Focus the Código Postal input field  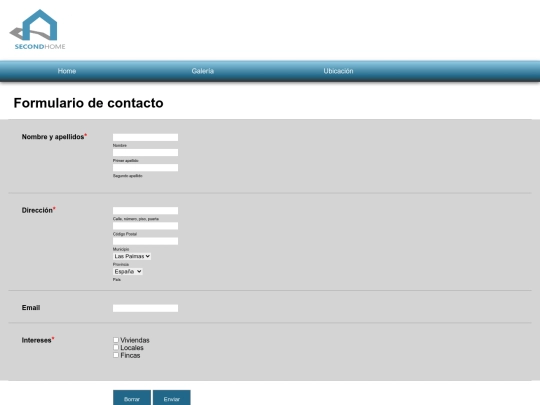(x=145, y=226)
